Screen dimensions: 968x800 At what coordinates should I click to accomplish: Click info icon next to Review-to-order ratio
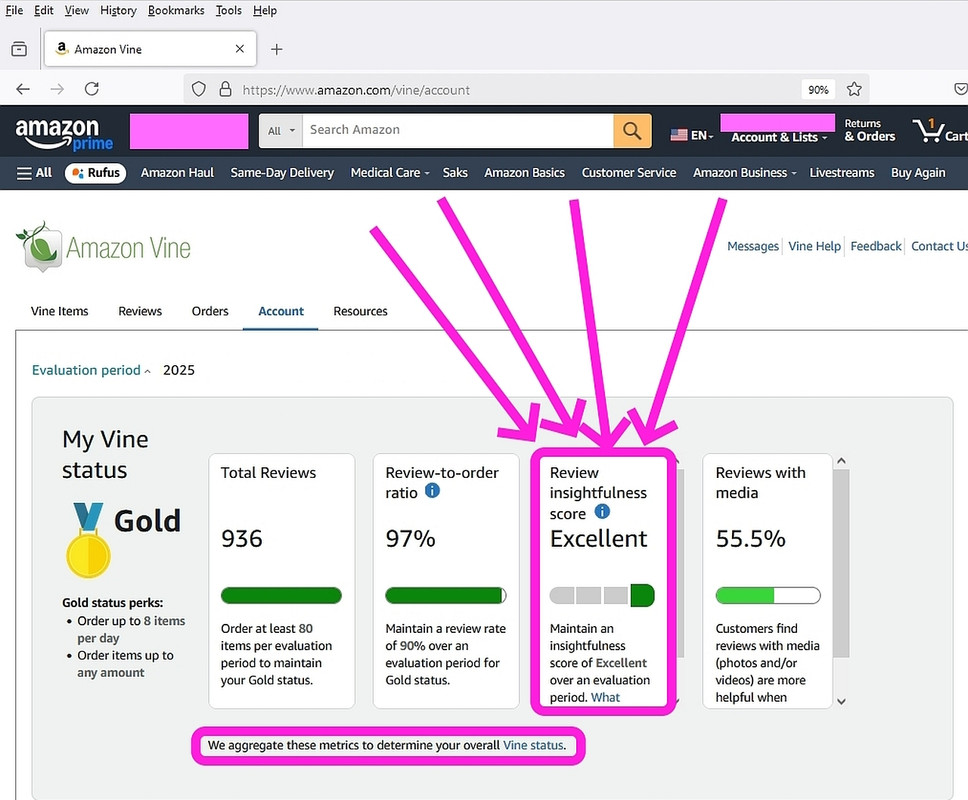433,491
